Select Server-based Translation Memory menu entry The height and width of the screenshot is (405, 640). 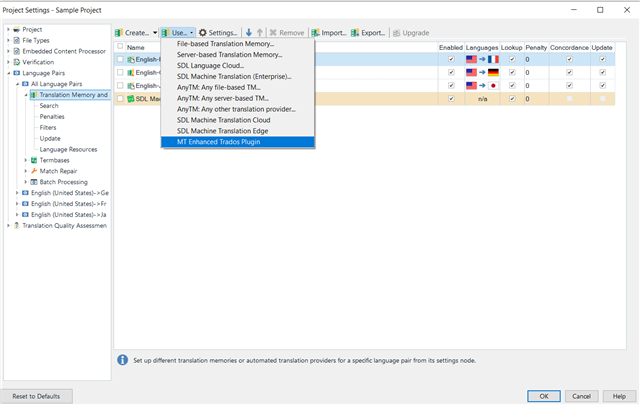click(x=238, y=55)
